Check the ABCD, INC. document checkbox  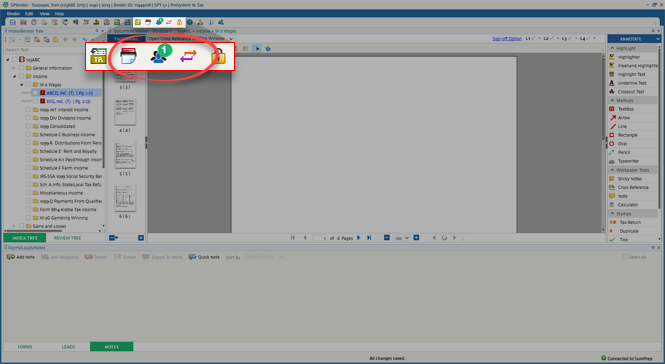[35, 93]
